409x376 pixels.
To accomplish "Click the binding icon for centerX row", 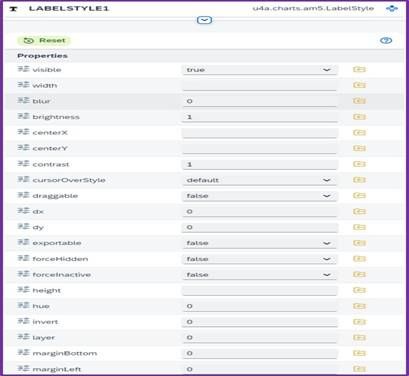I will 359,132.
